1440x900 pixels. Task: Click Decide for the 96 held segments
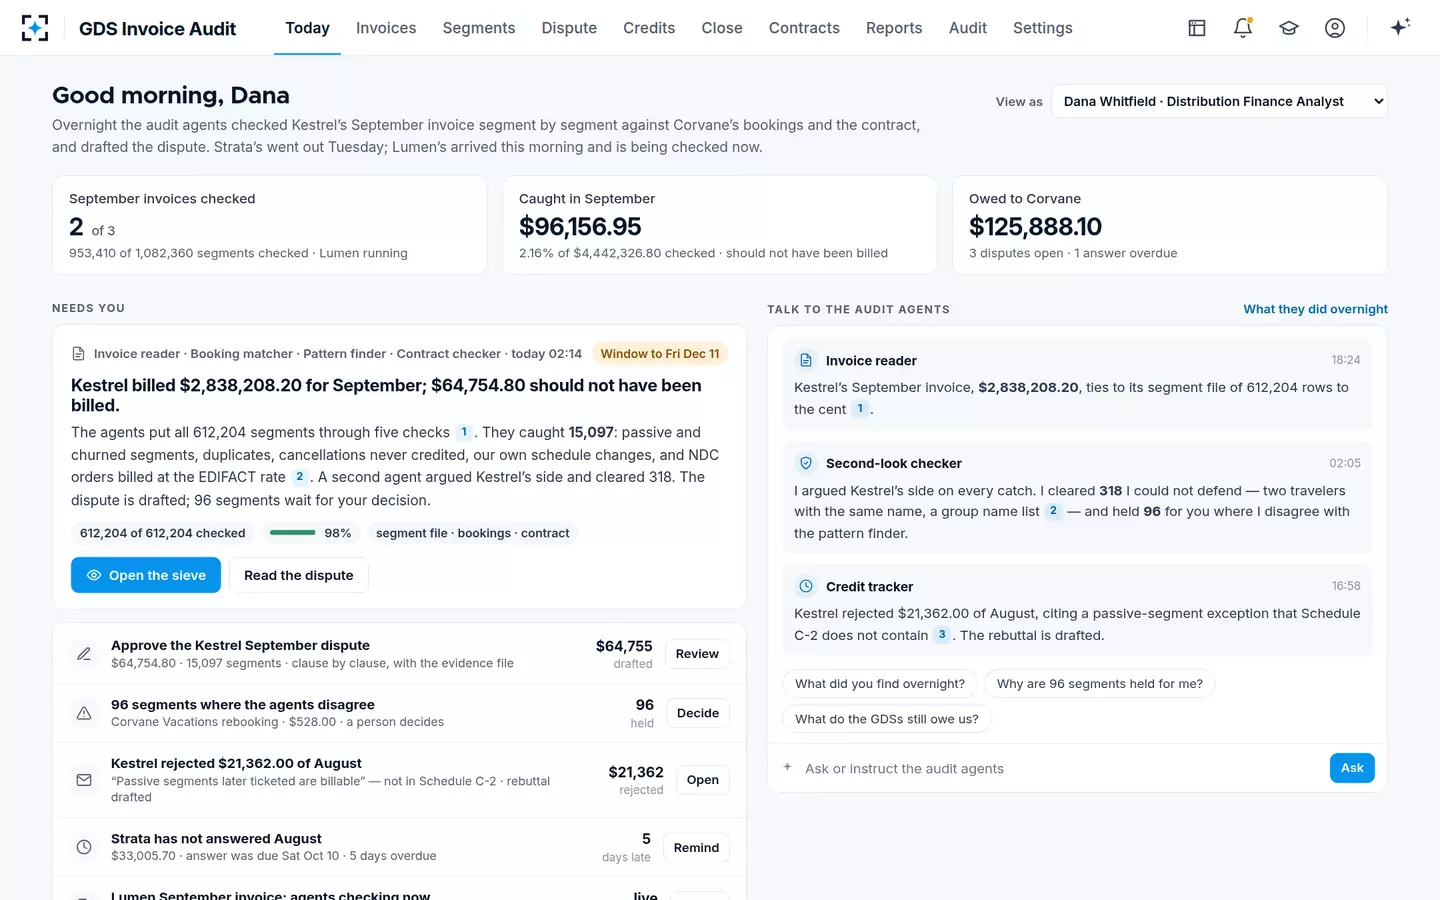coord(698,713)
